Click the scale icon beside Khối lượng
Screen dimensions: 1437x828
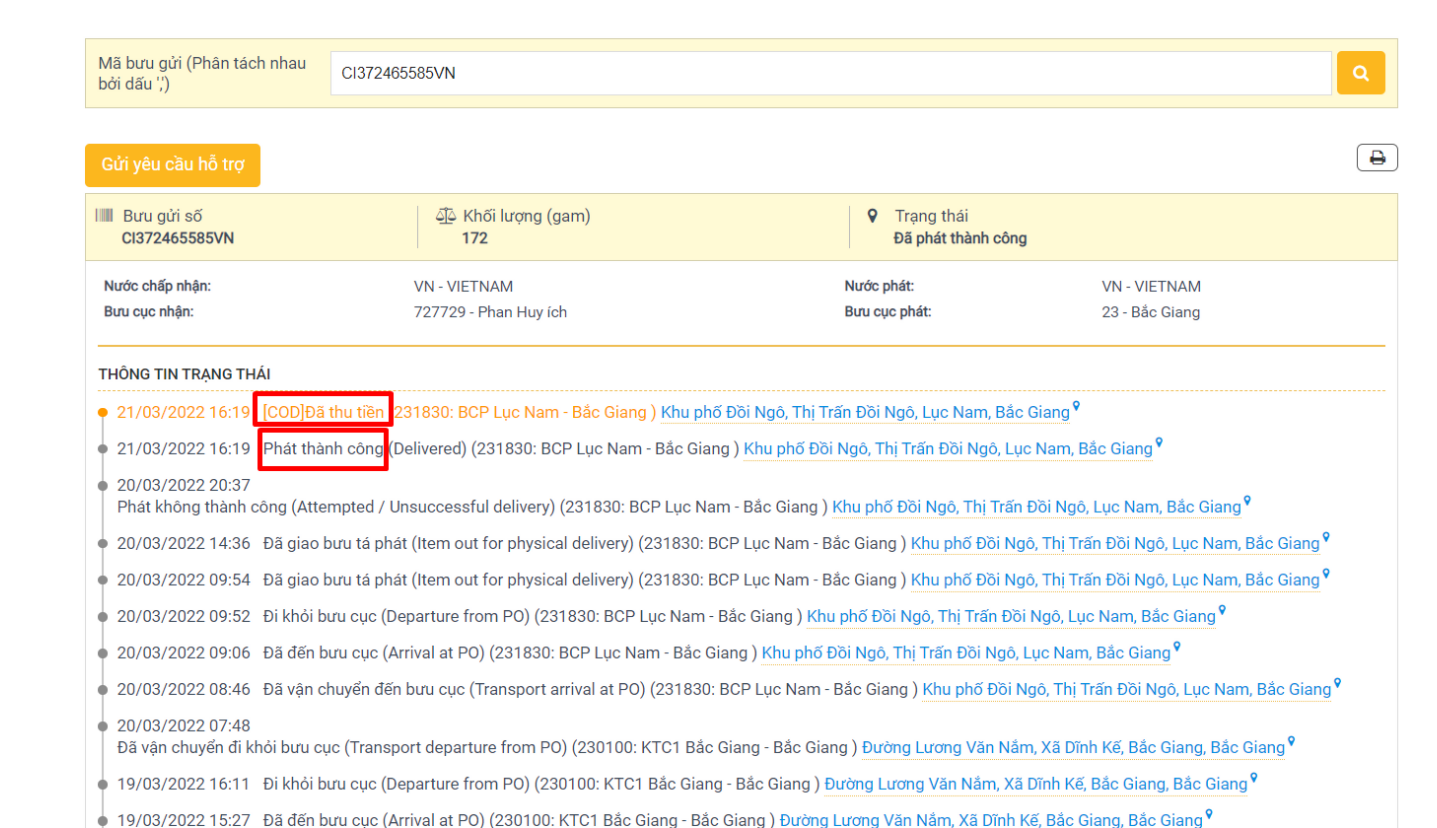[x=445, y=216]
